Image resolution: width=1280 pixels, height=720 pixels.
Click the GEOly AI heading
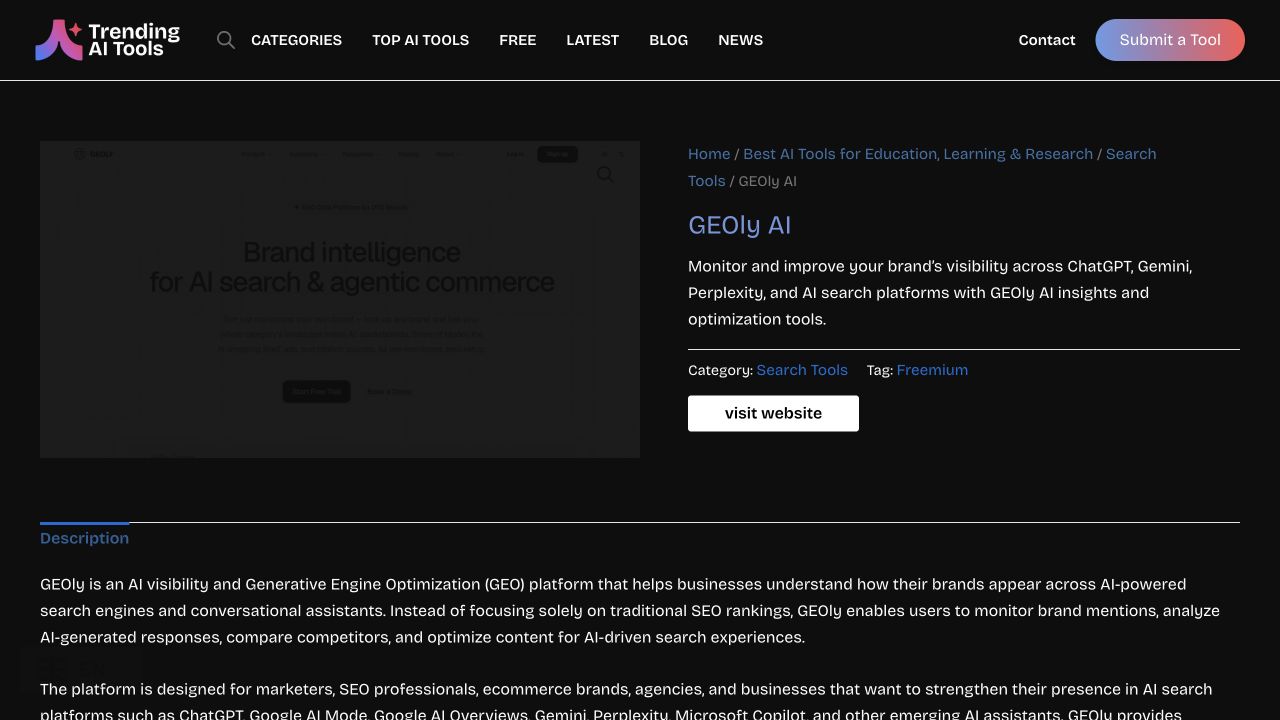point(739,225)
